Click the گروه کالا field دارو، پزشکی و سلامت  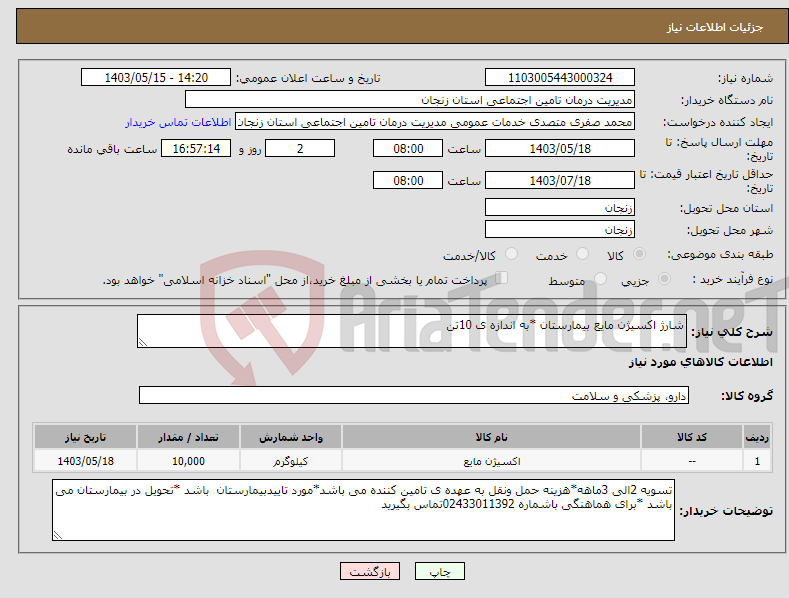pos(414,396)
